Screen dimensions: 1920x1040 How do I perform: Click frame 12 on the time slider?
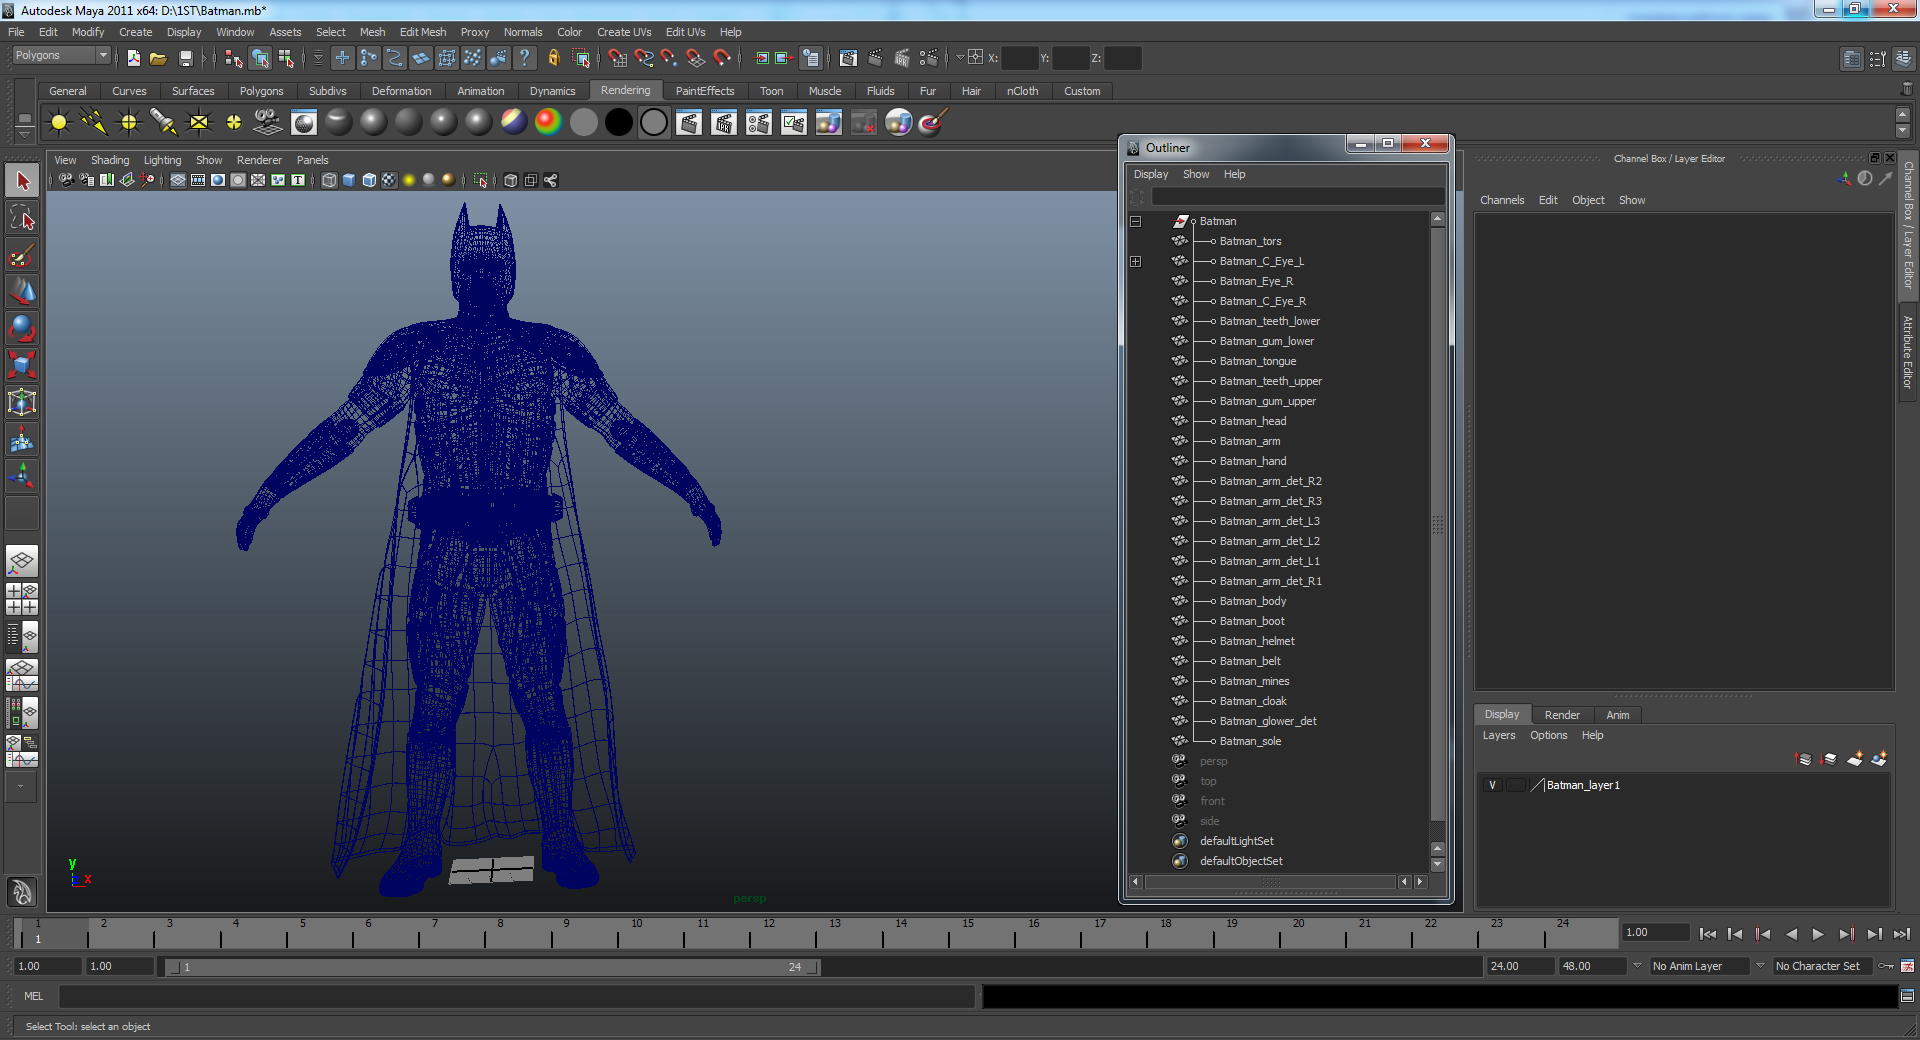(x=767, y=934)
